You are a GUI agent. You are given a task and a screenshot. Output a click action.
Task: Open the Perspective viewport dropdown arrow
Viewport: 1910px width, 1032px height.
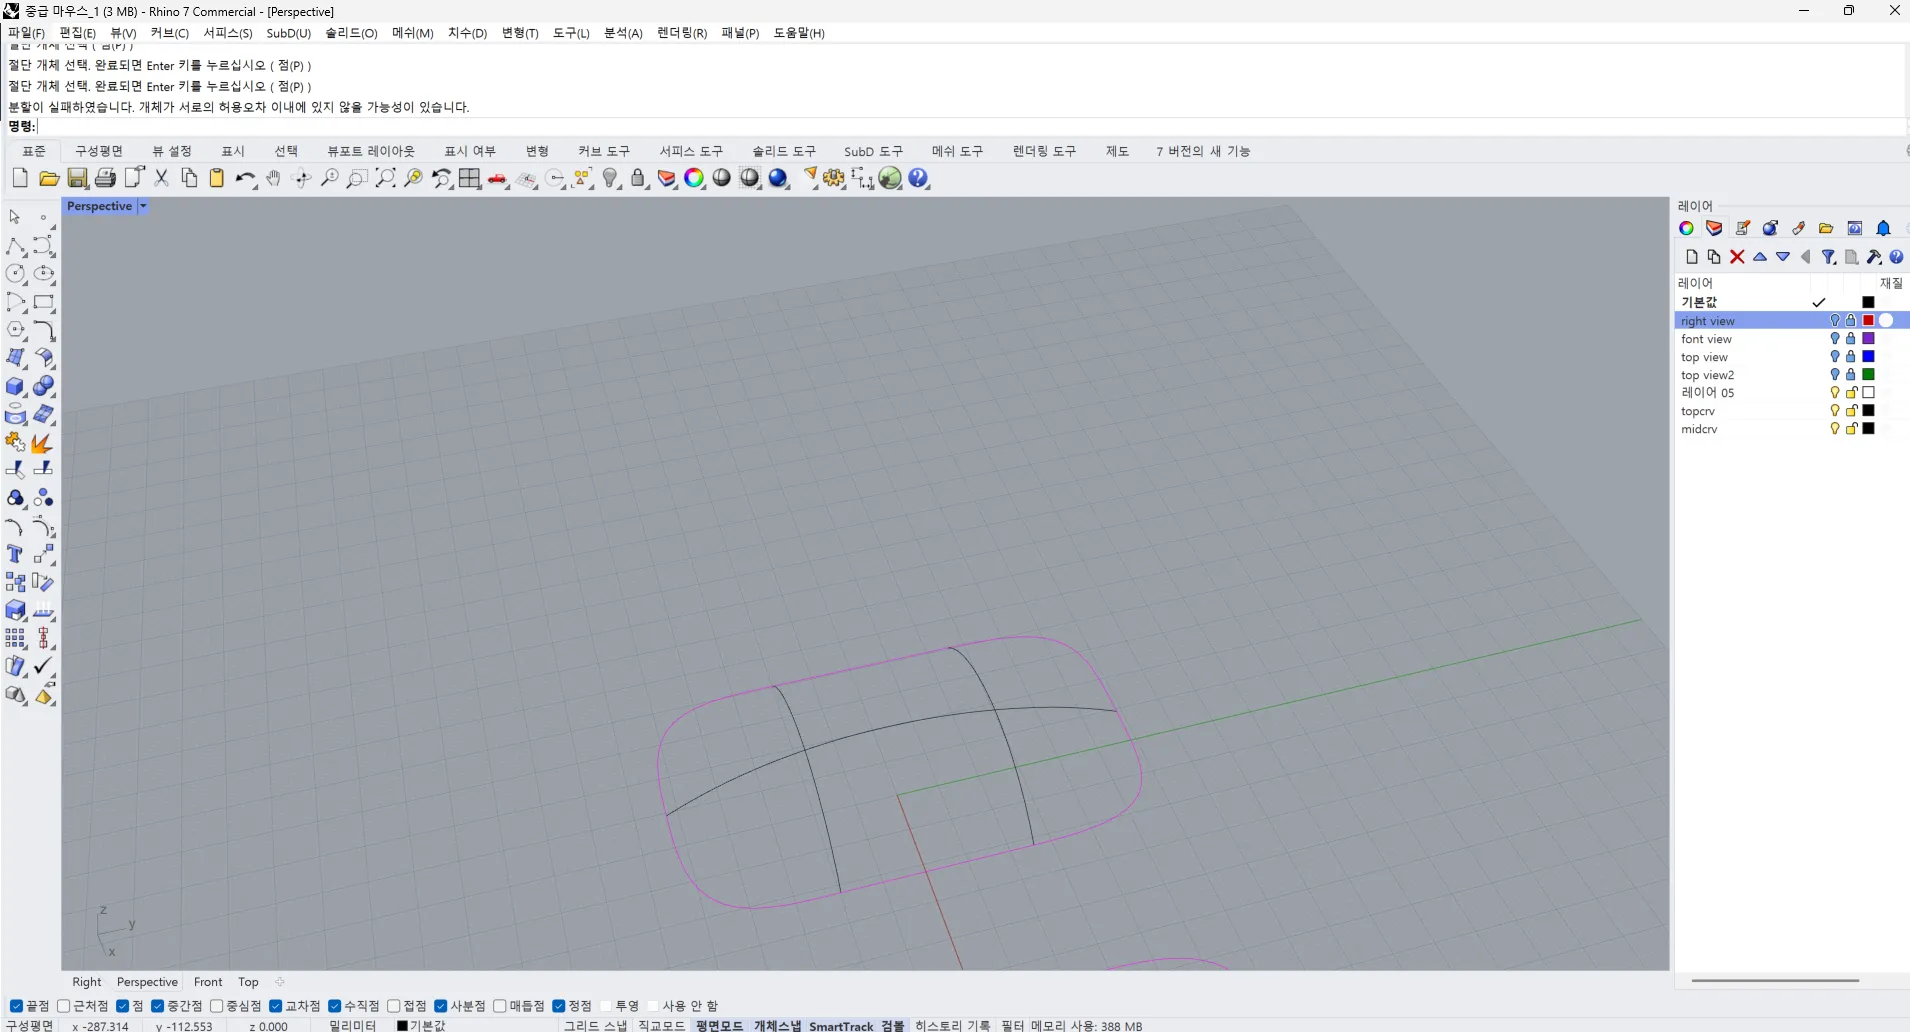click(143, 206)
